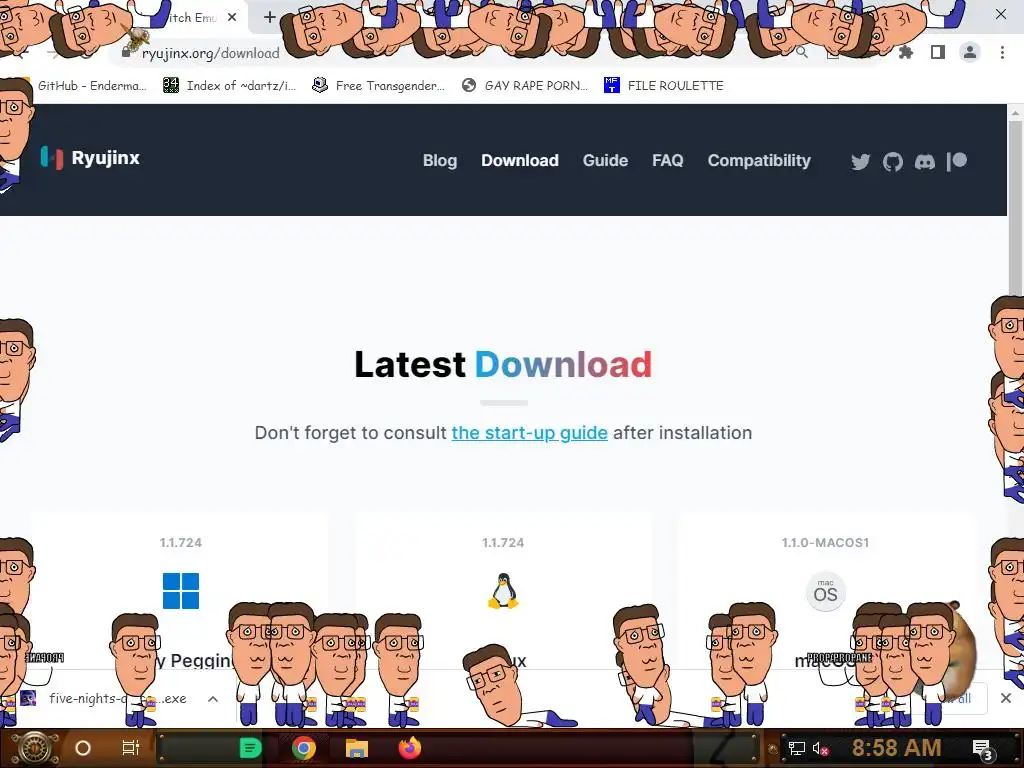
Task: Open the notification center icon
Action: click(983, 749)
